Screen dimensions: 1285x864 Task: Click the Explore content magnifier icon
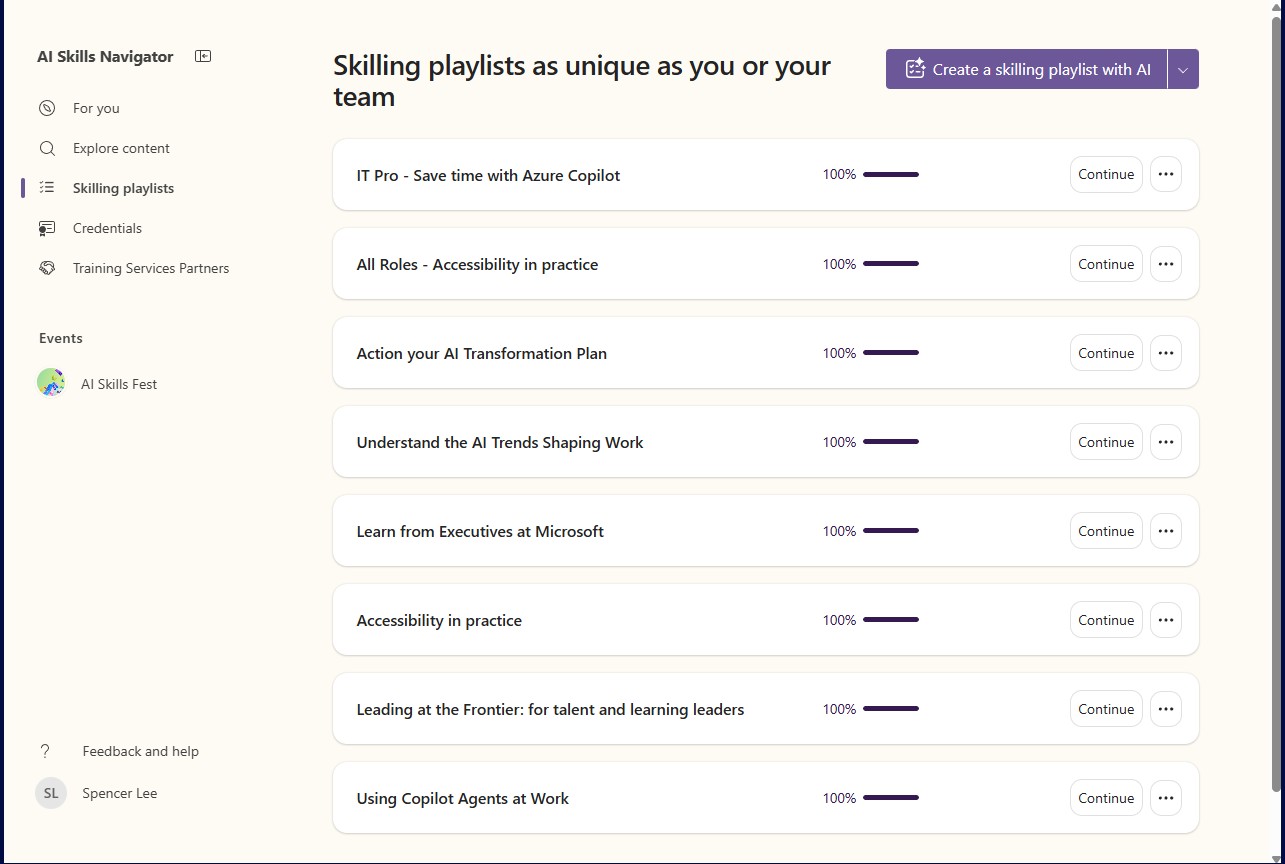47,148
